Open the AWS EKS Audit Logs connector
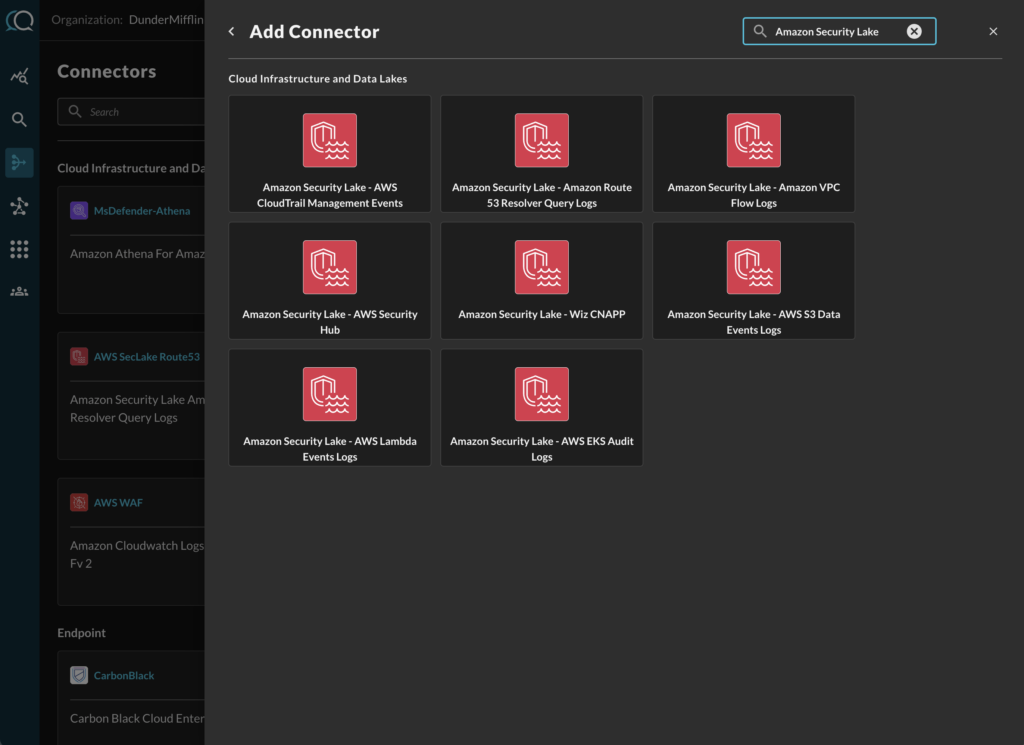The height and width of the screenshot is (745, 1024). pyautogui.click(x=541, y=407)
